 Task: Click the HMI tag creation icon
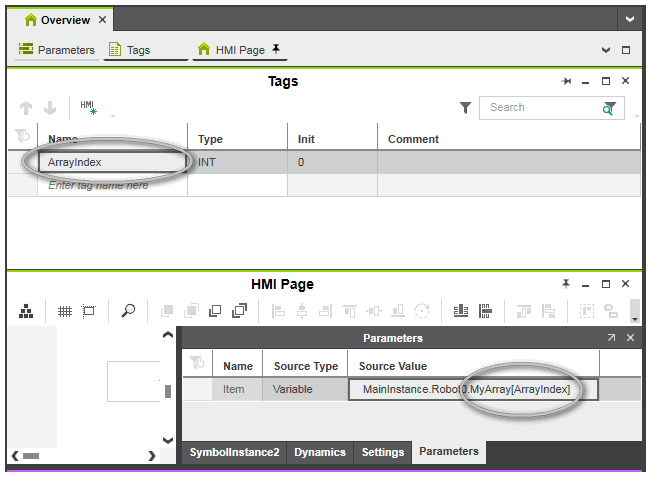pyautogui.click(x=87, y=108)
